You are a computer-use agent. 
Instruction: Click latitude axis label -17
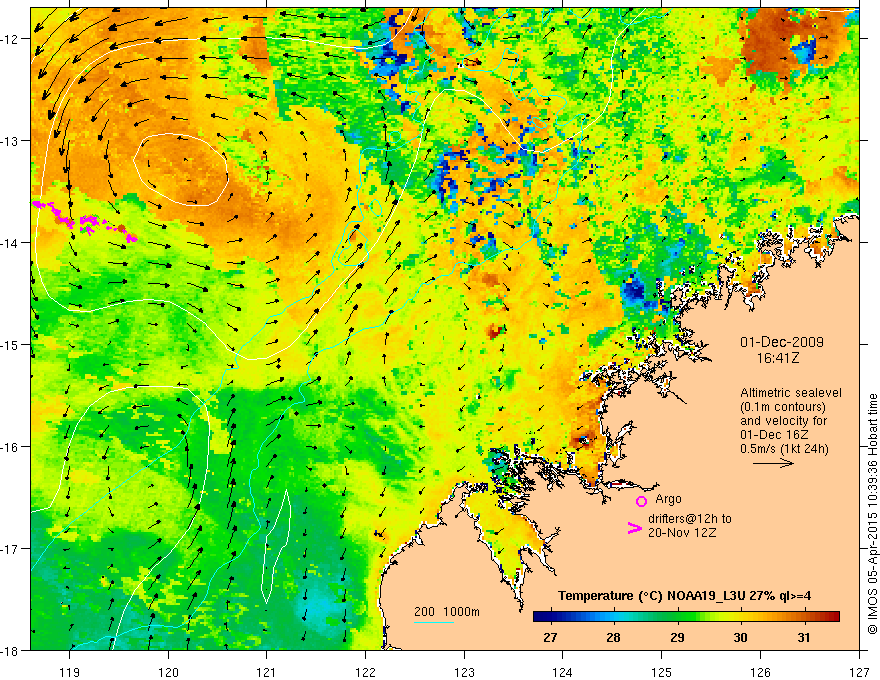pyautogui.click(x=11, y=549)
